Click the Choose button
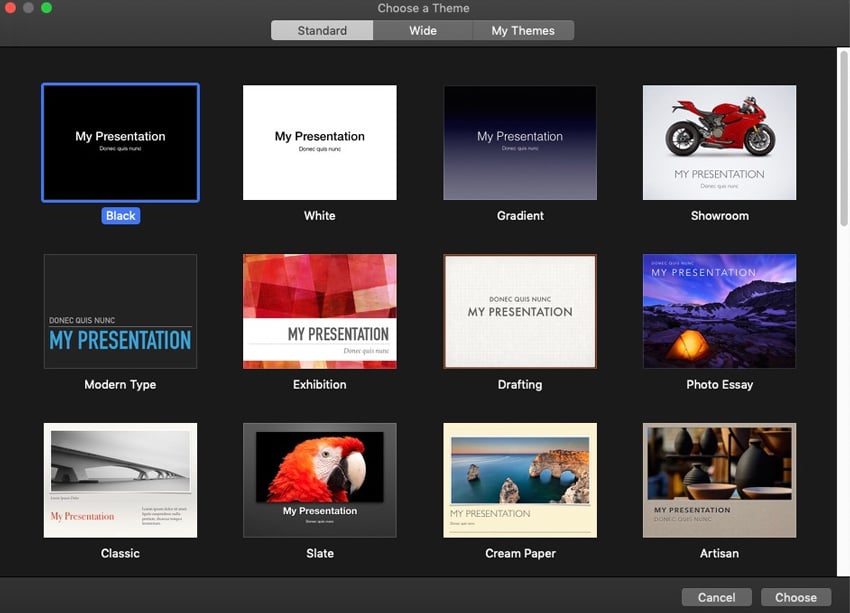This screenshot has height=613, width=850. click(795, 597)
